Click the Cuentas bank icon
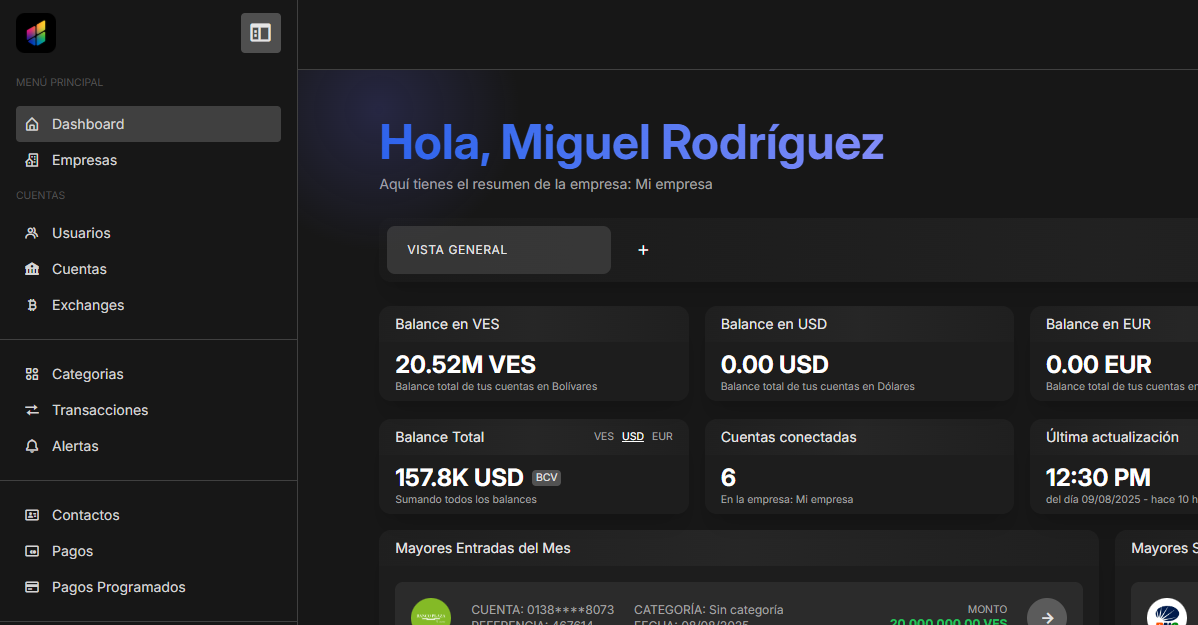1198x625 pixels. (32, 269)
